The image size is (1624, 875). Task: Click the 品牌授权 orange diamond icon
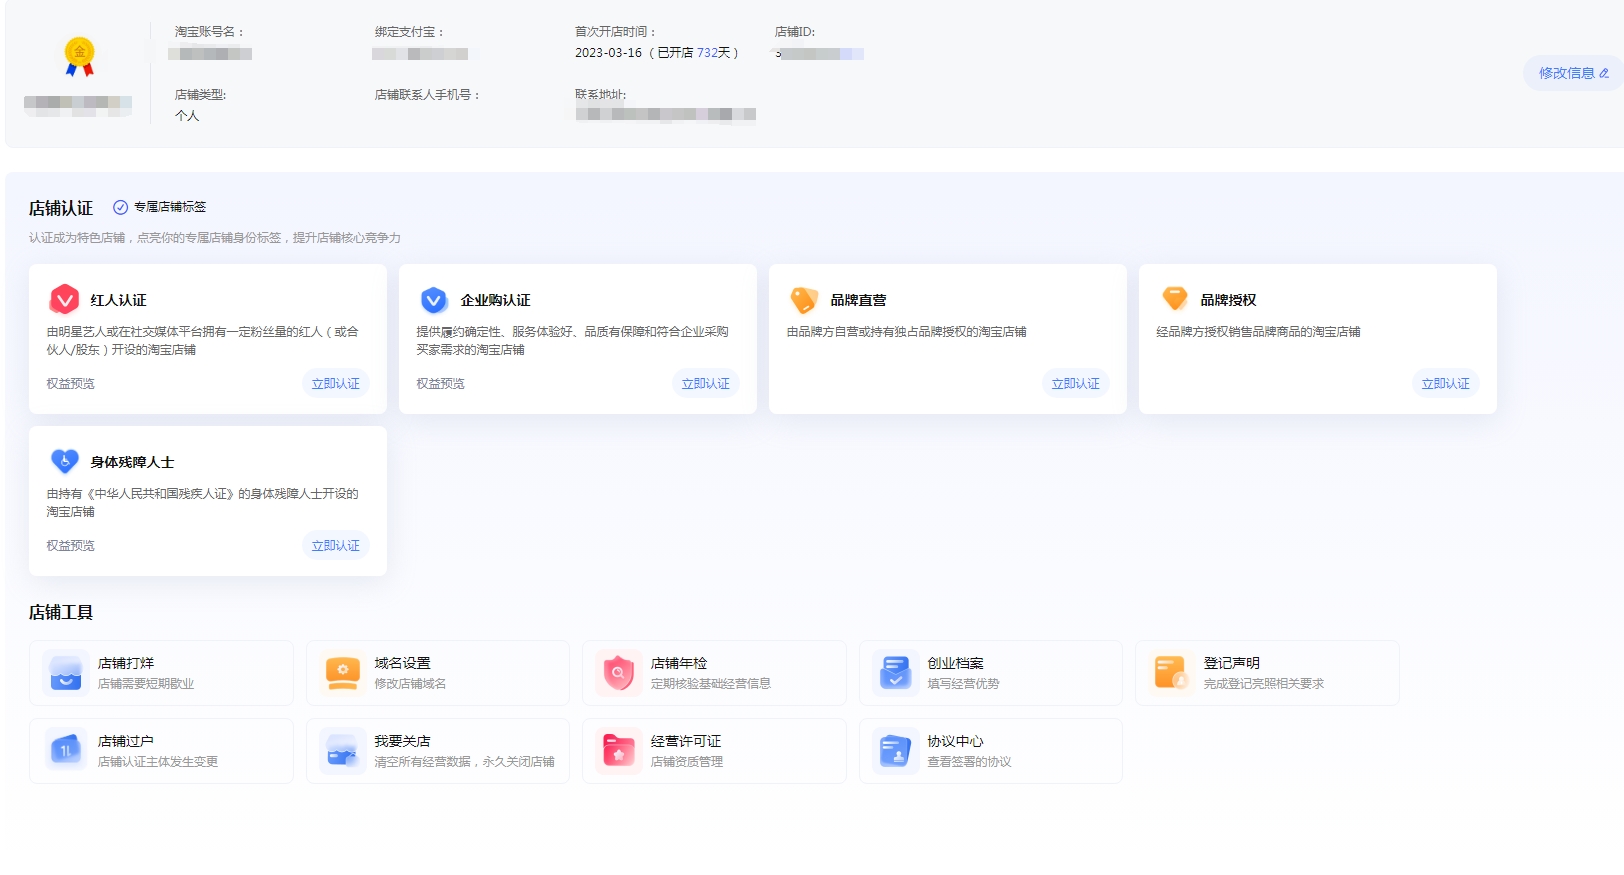point(1175,298)
